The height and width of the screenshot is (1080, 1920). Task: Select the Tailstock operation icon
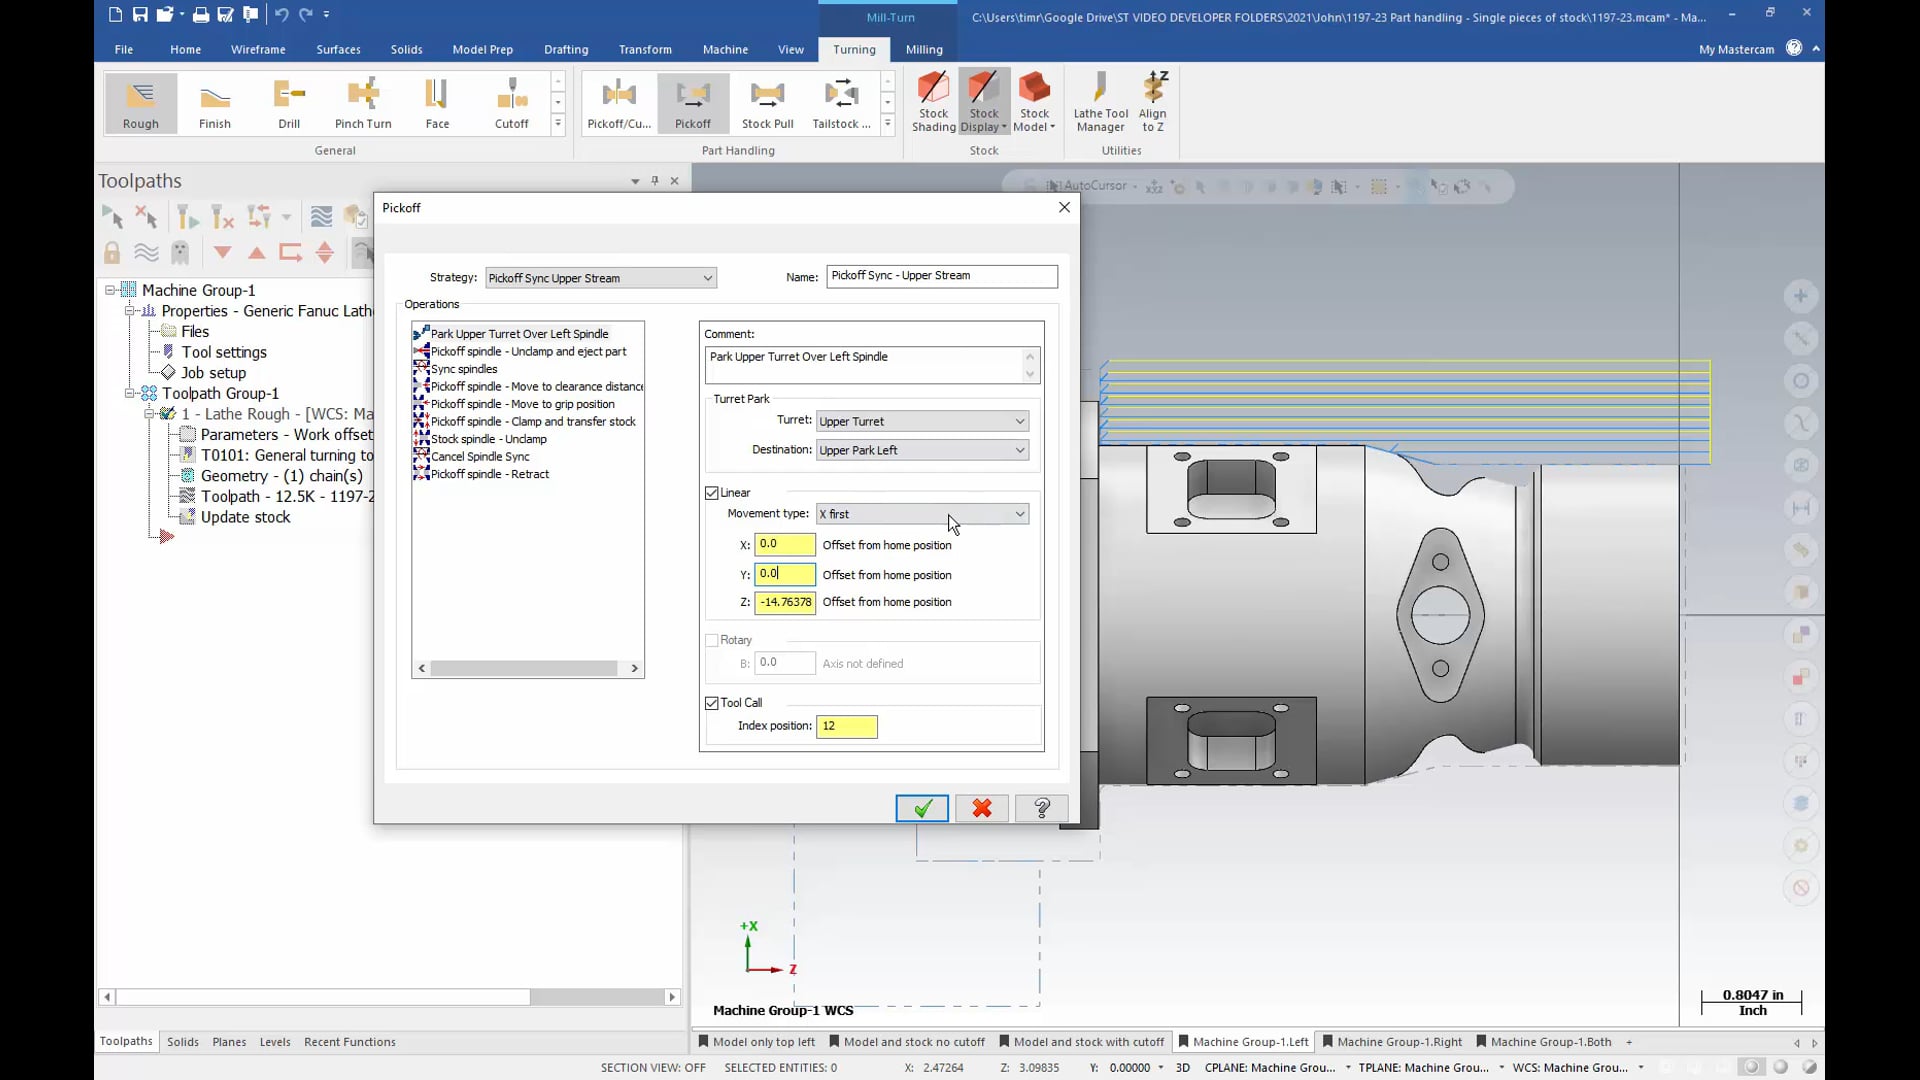coord(842,104)
